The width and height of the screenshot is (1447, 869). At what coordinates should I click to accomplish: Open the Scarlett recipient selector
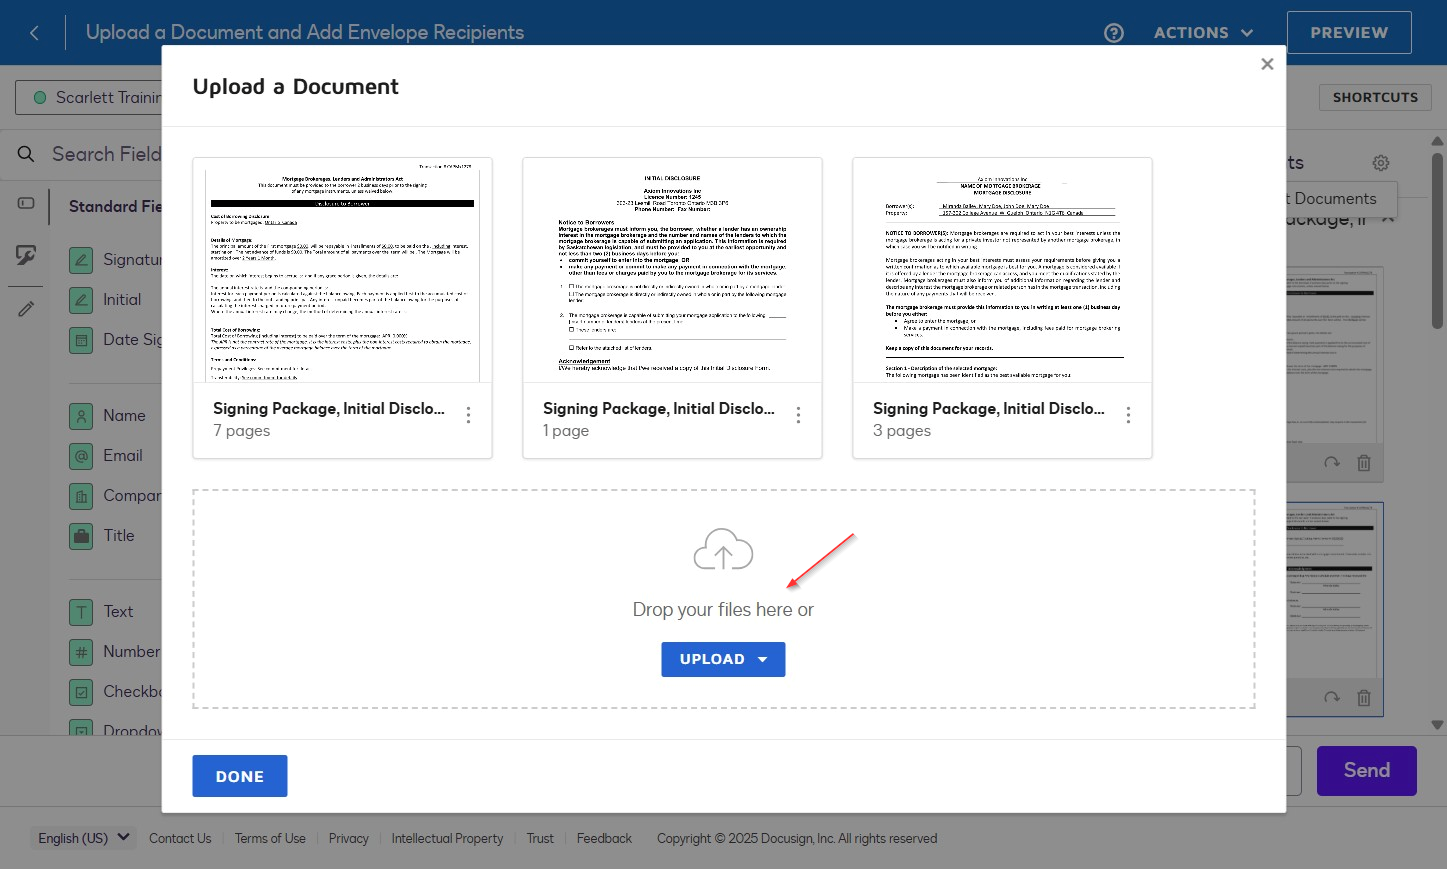click(89, 98)
